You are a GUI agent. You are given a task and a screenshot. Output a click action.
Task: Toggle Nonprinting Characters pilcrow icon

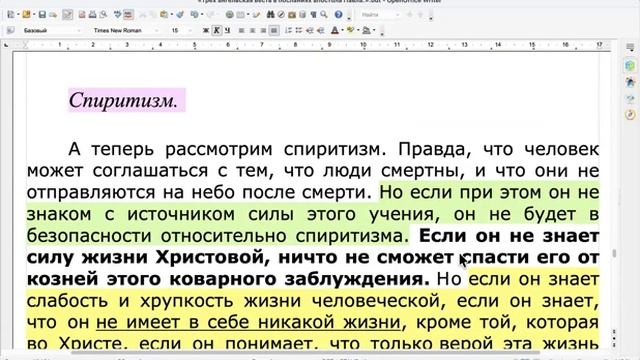pos(313,15)
